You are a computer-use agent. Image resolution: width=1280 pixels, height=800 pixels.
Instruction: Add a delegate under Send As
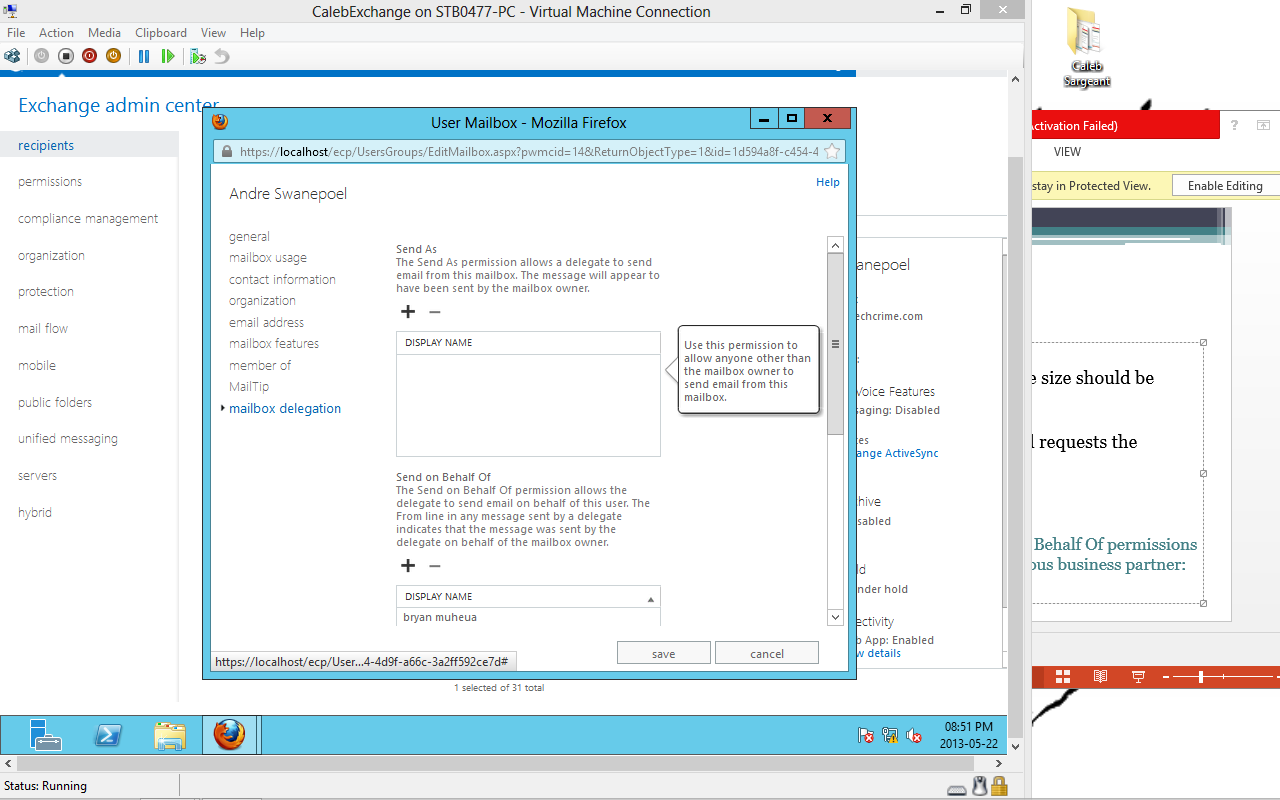[408, 312]
